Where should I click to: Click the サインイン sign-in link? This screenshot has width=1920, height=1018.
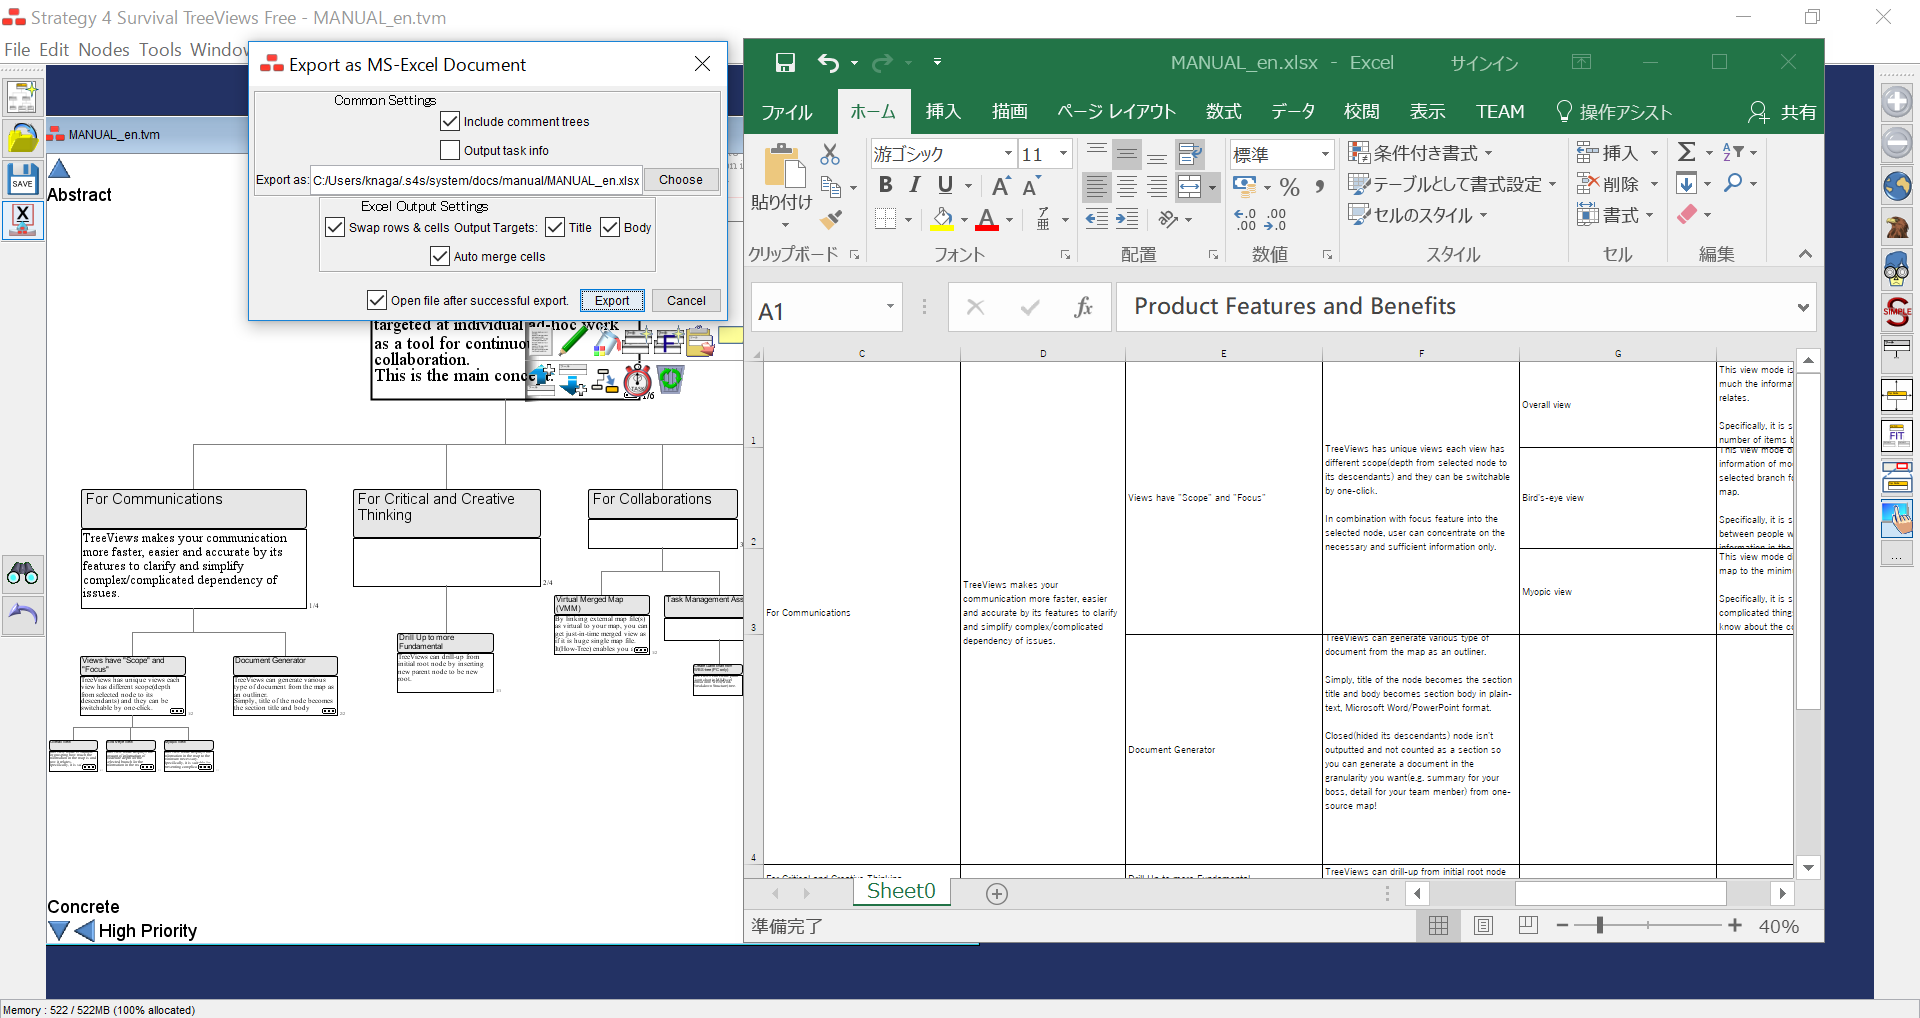[1484, 63]
